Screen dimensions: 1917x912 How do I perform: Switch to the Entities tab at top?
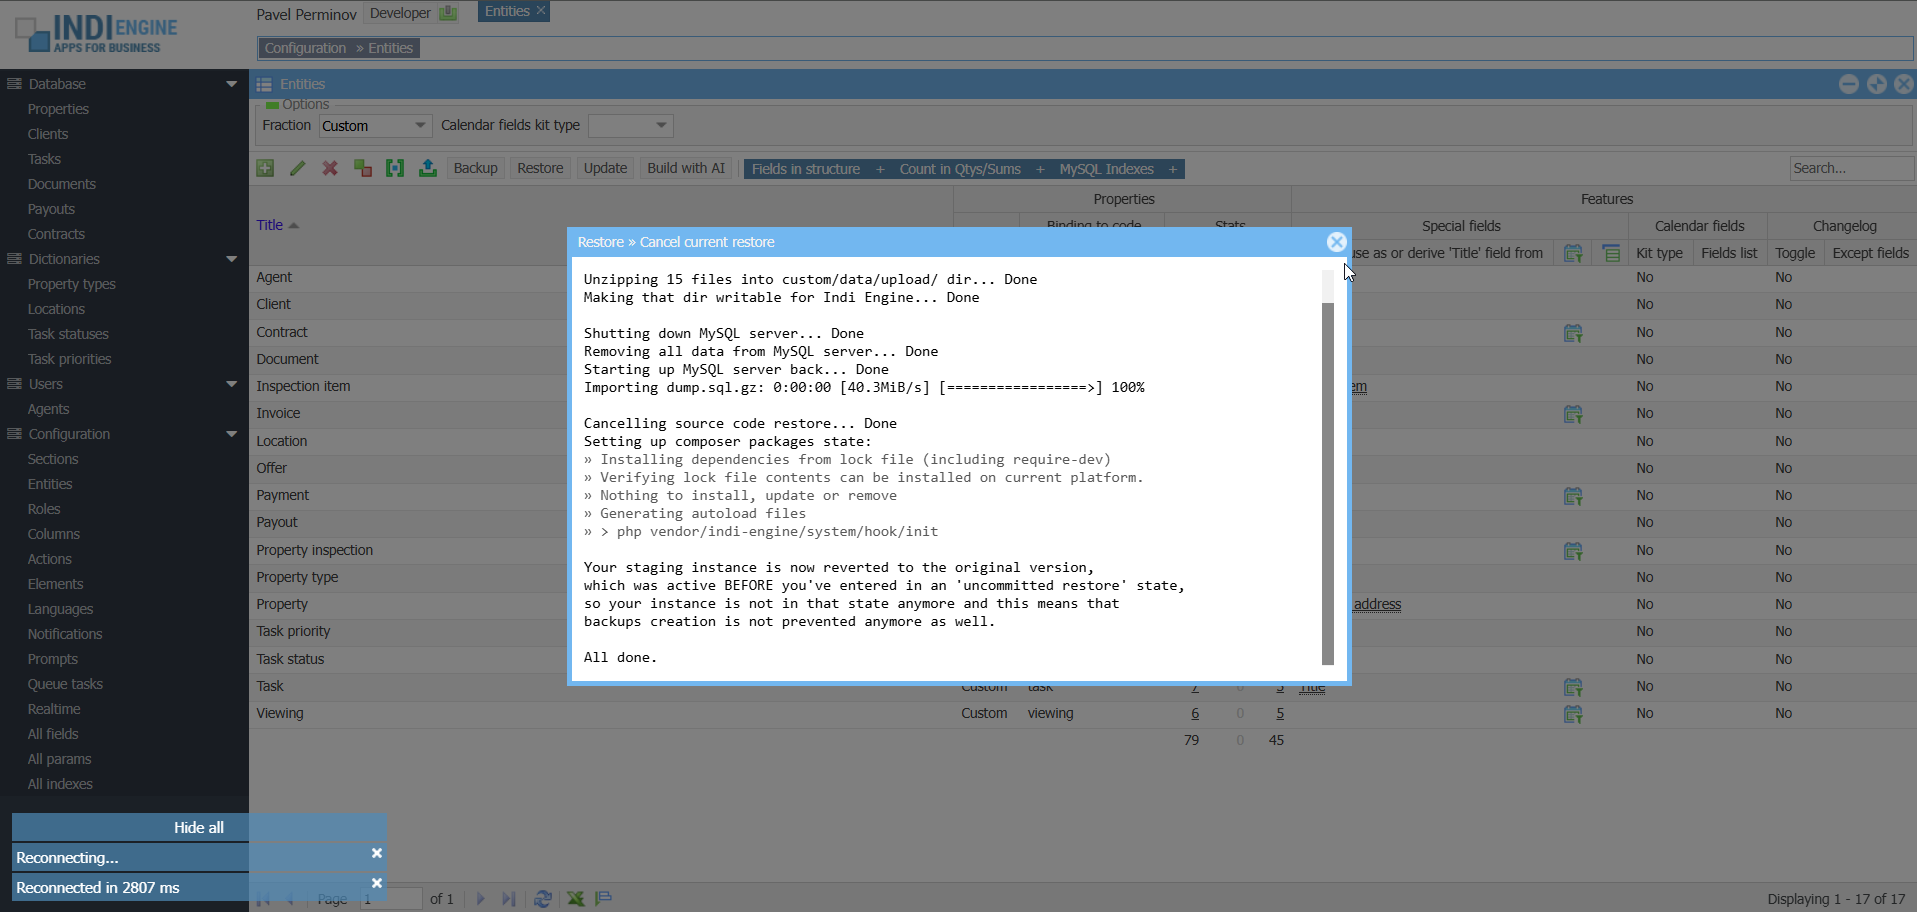pos(507,12)
